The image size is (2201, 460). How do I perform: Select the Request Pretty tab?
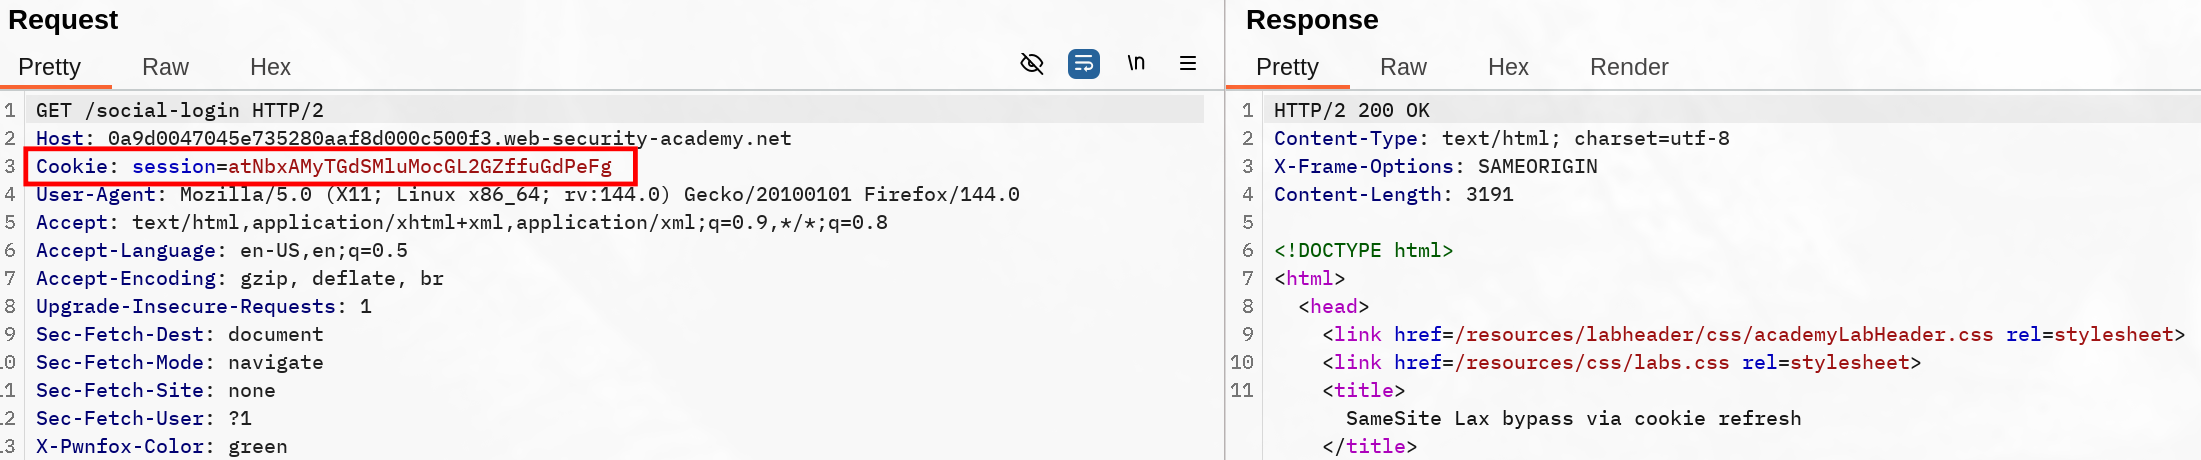49,67
